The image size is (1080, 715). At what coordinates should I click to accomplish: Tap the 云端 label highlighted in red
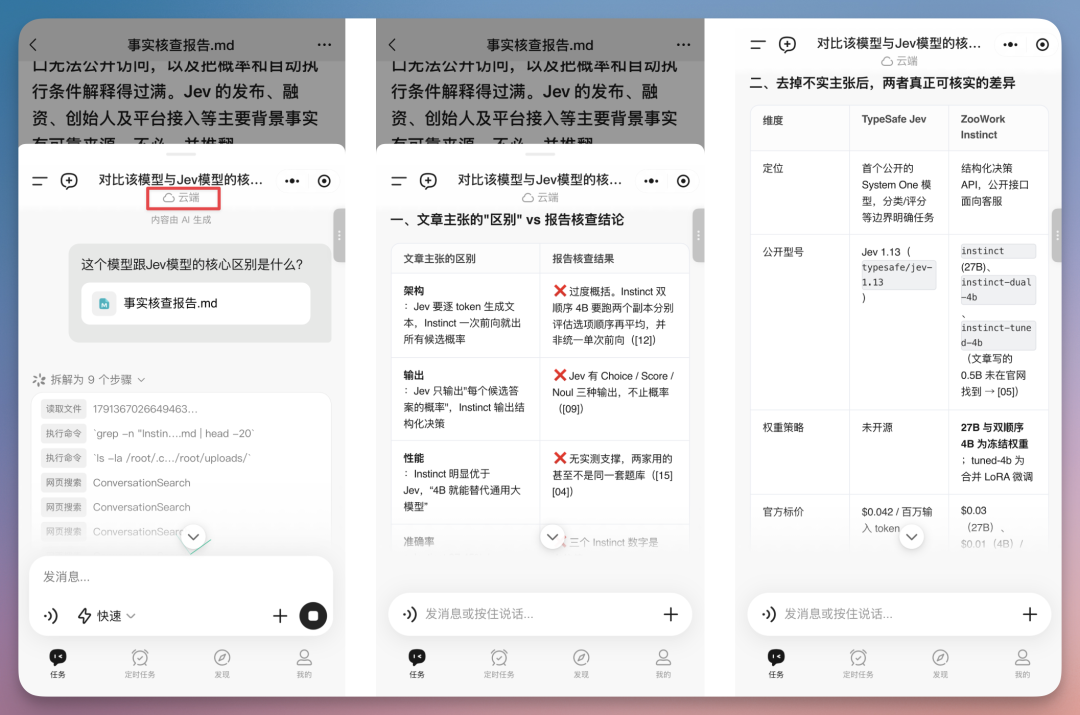click(183, 198)
